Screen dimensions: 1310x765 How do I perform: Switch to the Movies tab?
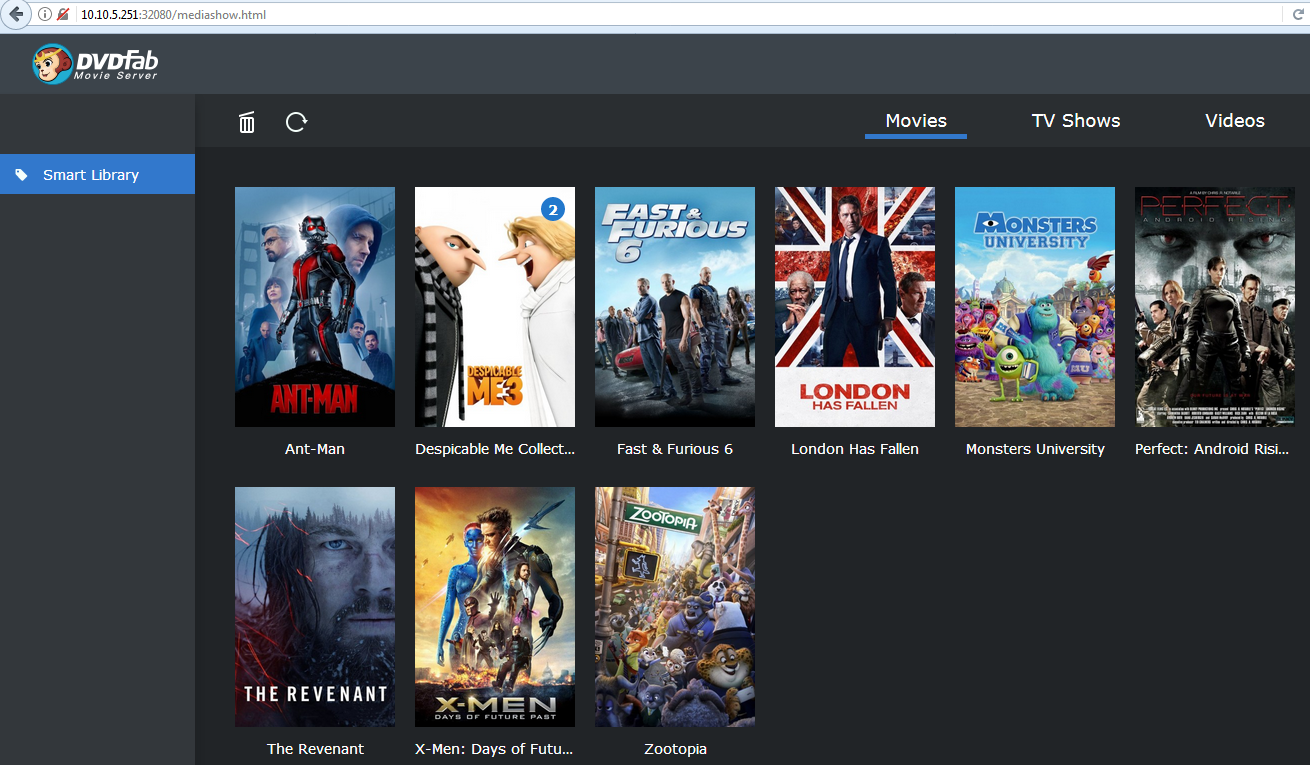(916, 121)
